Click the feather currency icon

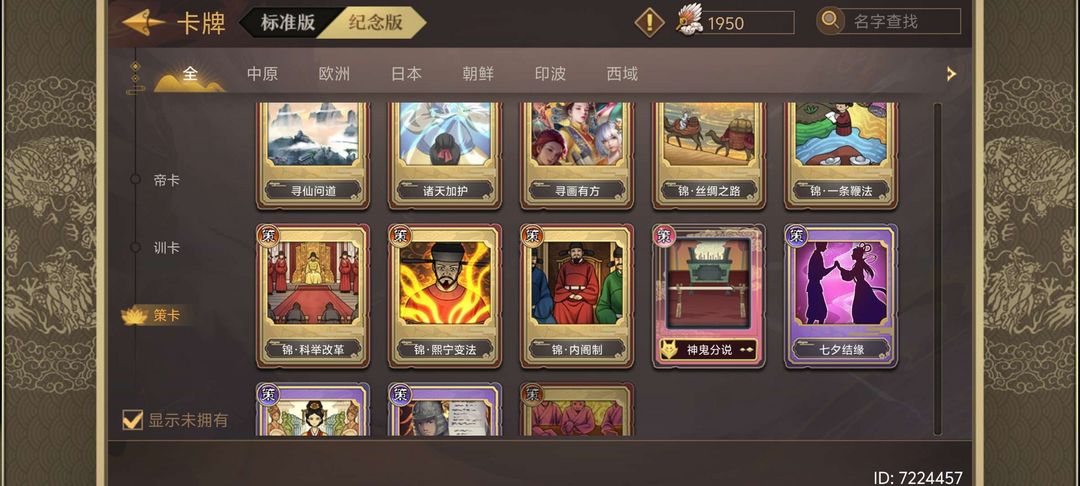coord(688,19)
